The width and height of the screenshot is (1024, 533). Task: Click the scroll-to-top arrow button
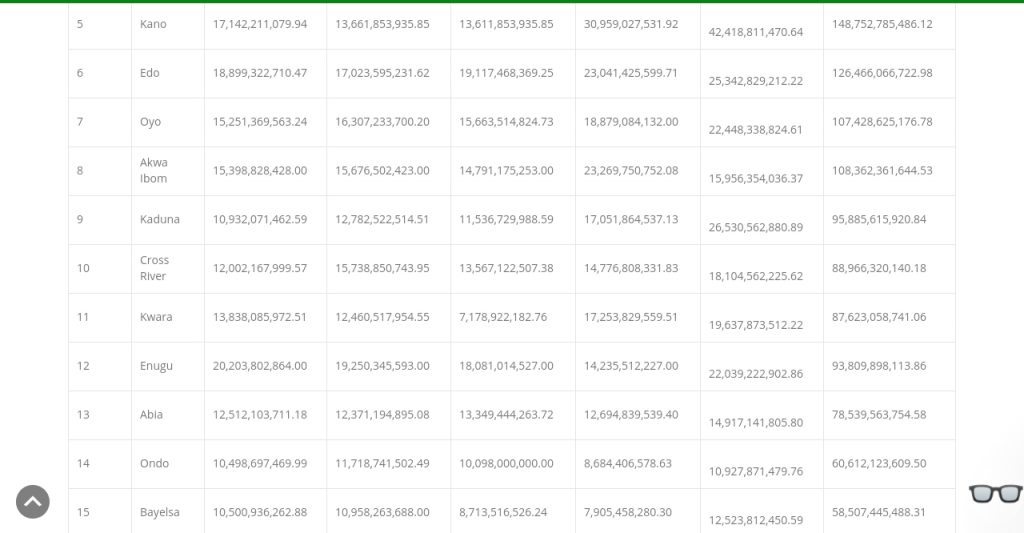[33, 501]
